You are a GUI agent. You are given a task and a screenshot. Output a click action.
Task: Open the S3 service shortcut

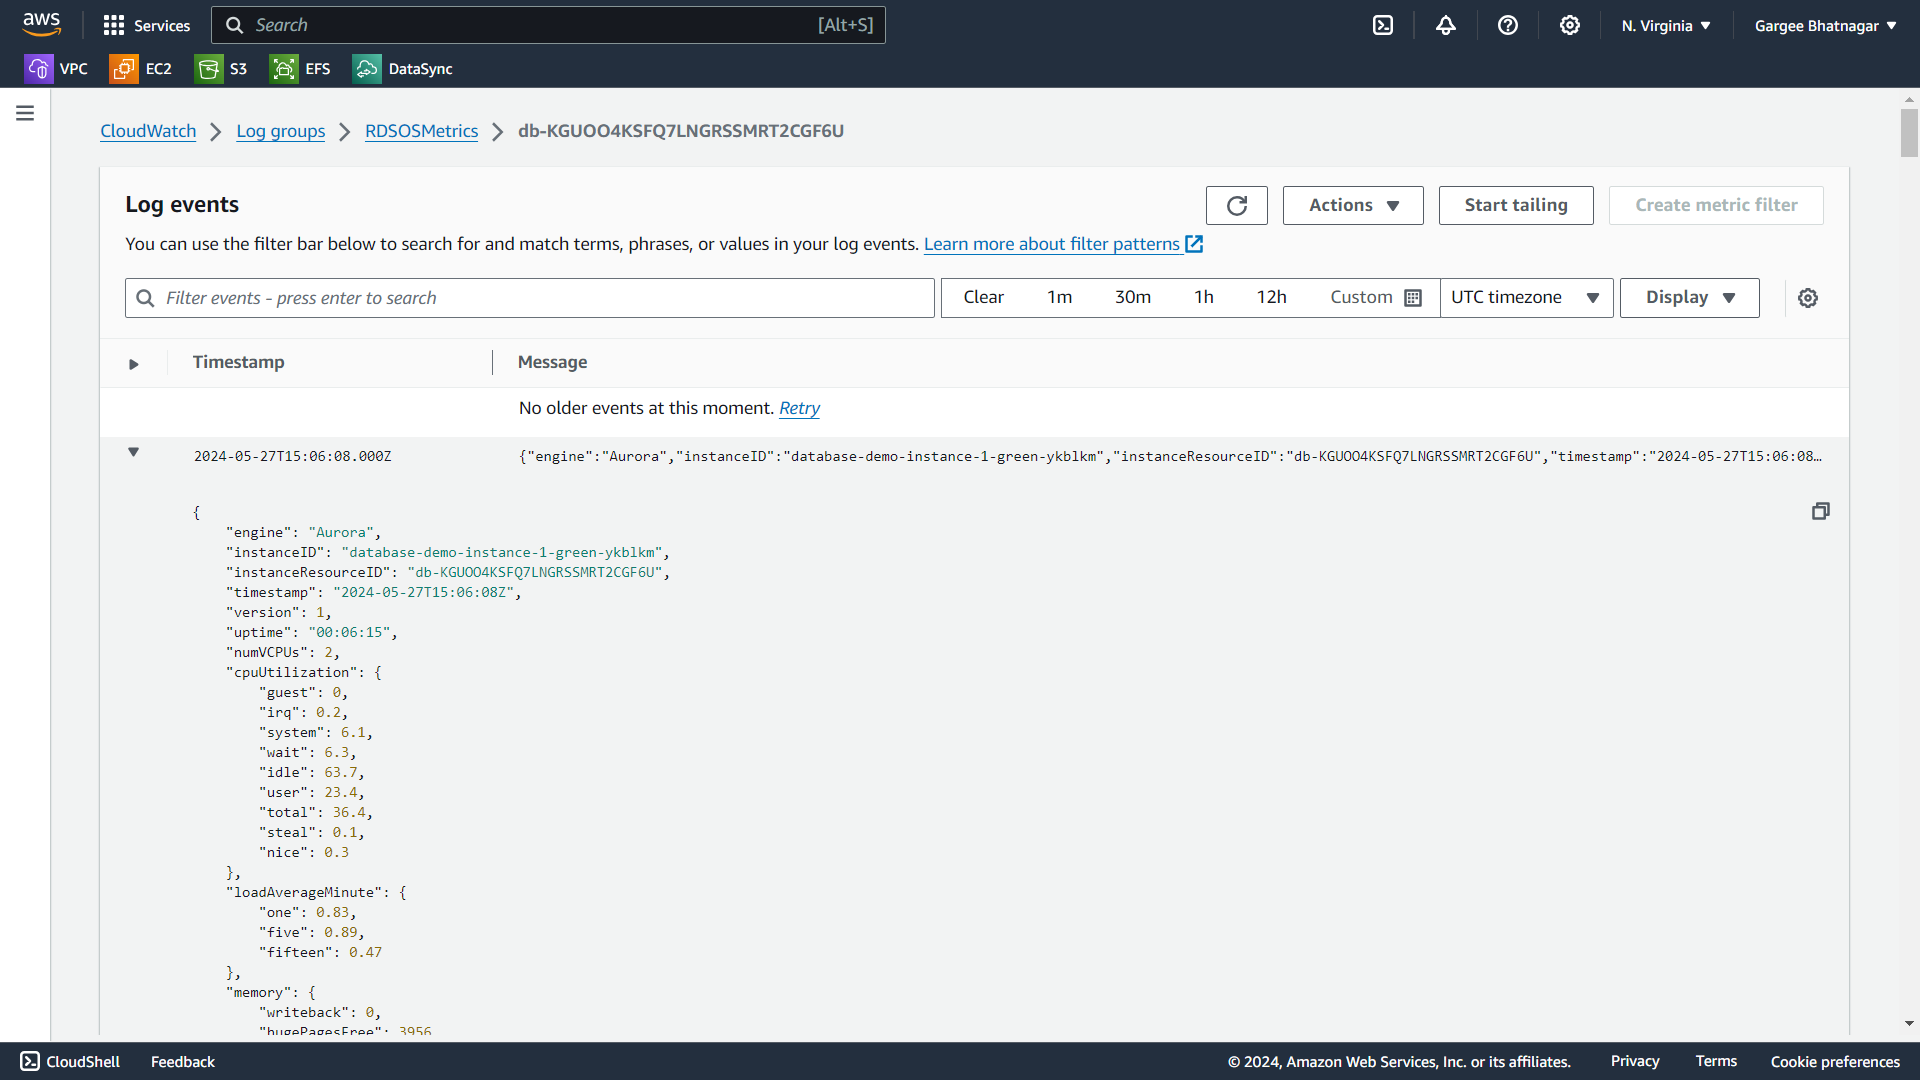point(222,69)
